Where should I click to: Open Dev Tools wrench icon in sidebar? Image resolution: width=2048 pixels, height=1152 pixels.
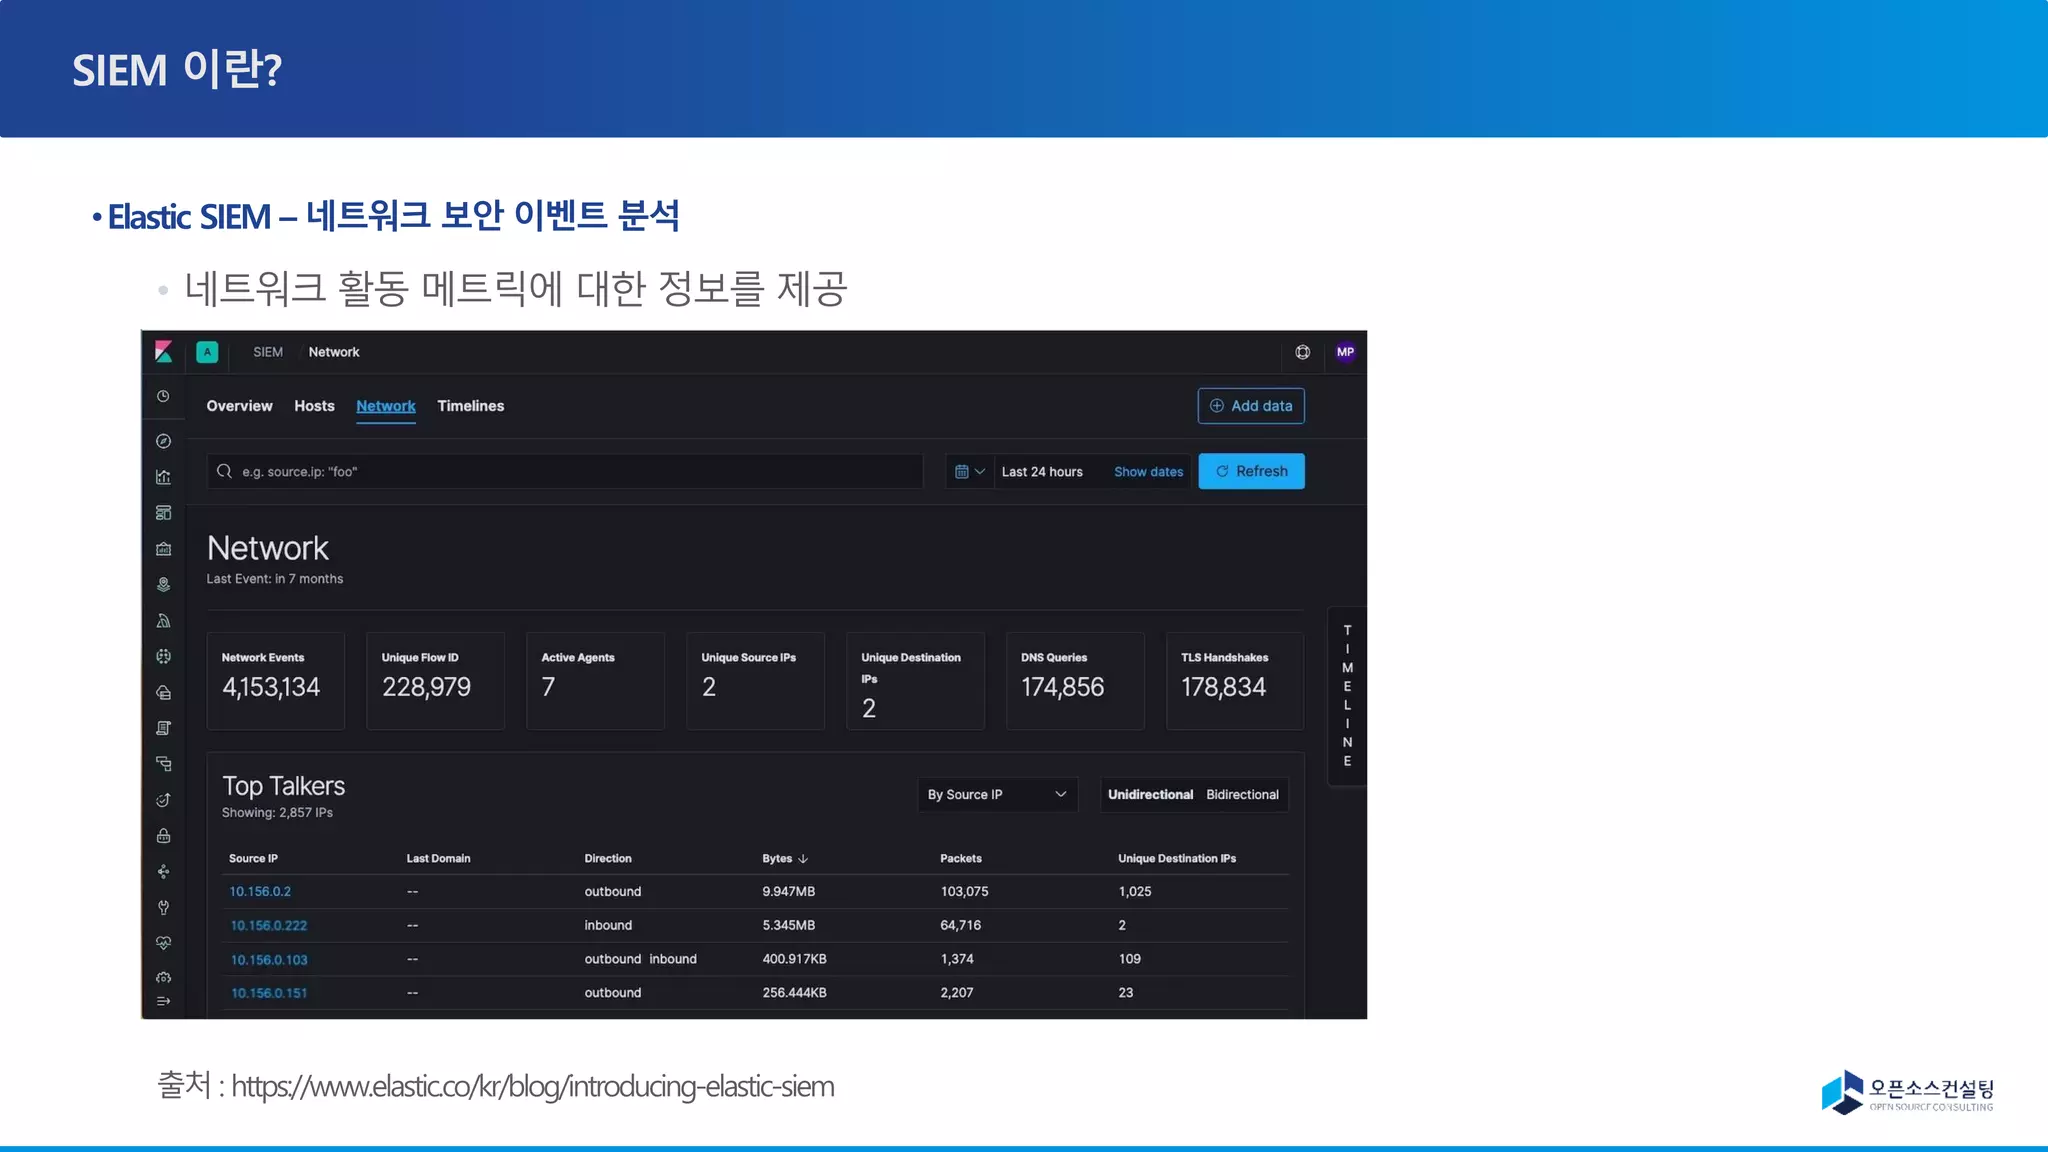click(x=163, y=908)
